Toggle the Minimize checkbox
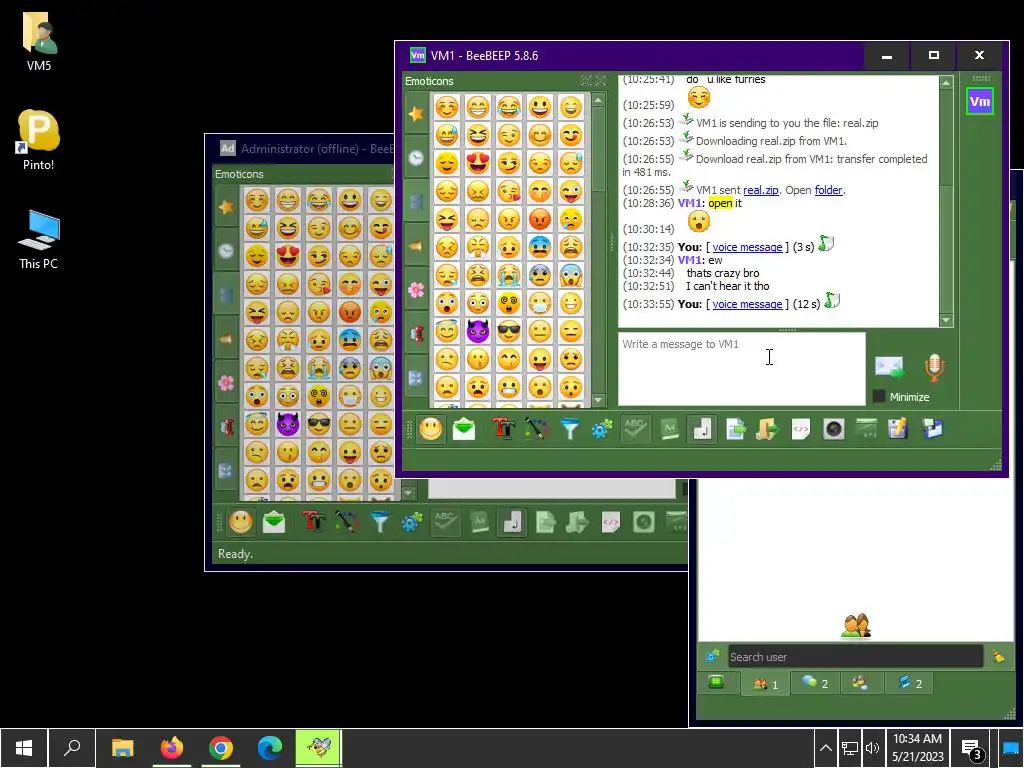Image resolution: width=1024 pixels, height=768 pixels. 879,396
